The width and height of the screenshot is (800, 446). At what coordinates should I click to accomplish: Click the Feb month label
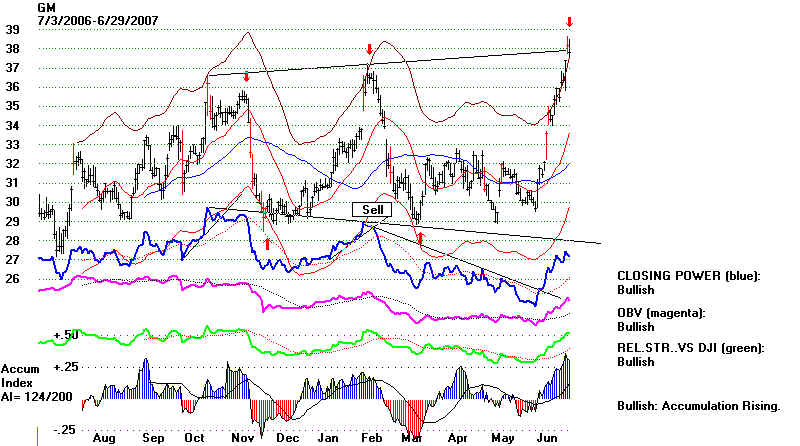pyautogui.click(x=371, y=438)
